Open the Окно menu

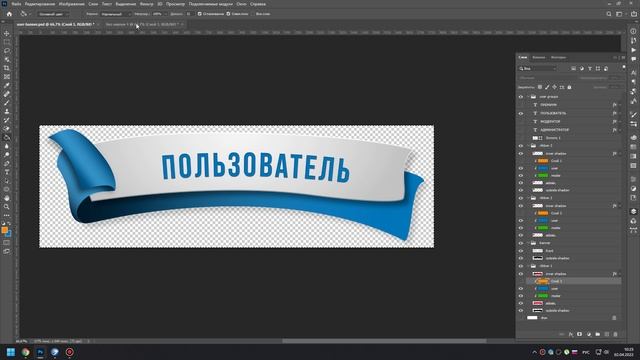[x=241, y=4]
